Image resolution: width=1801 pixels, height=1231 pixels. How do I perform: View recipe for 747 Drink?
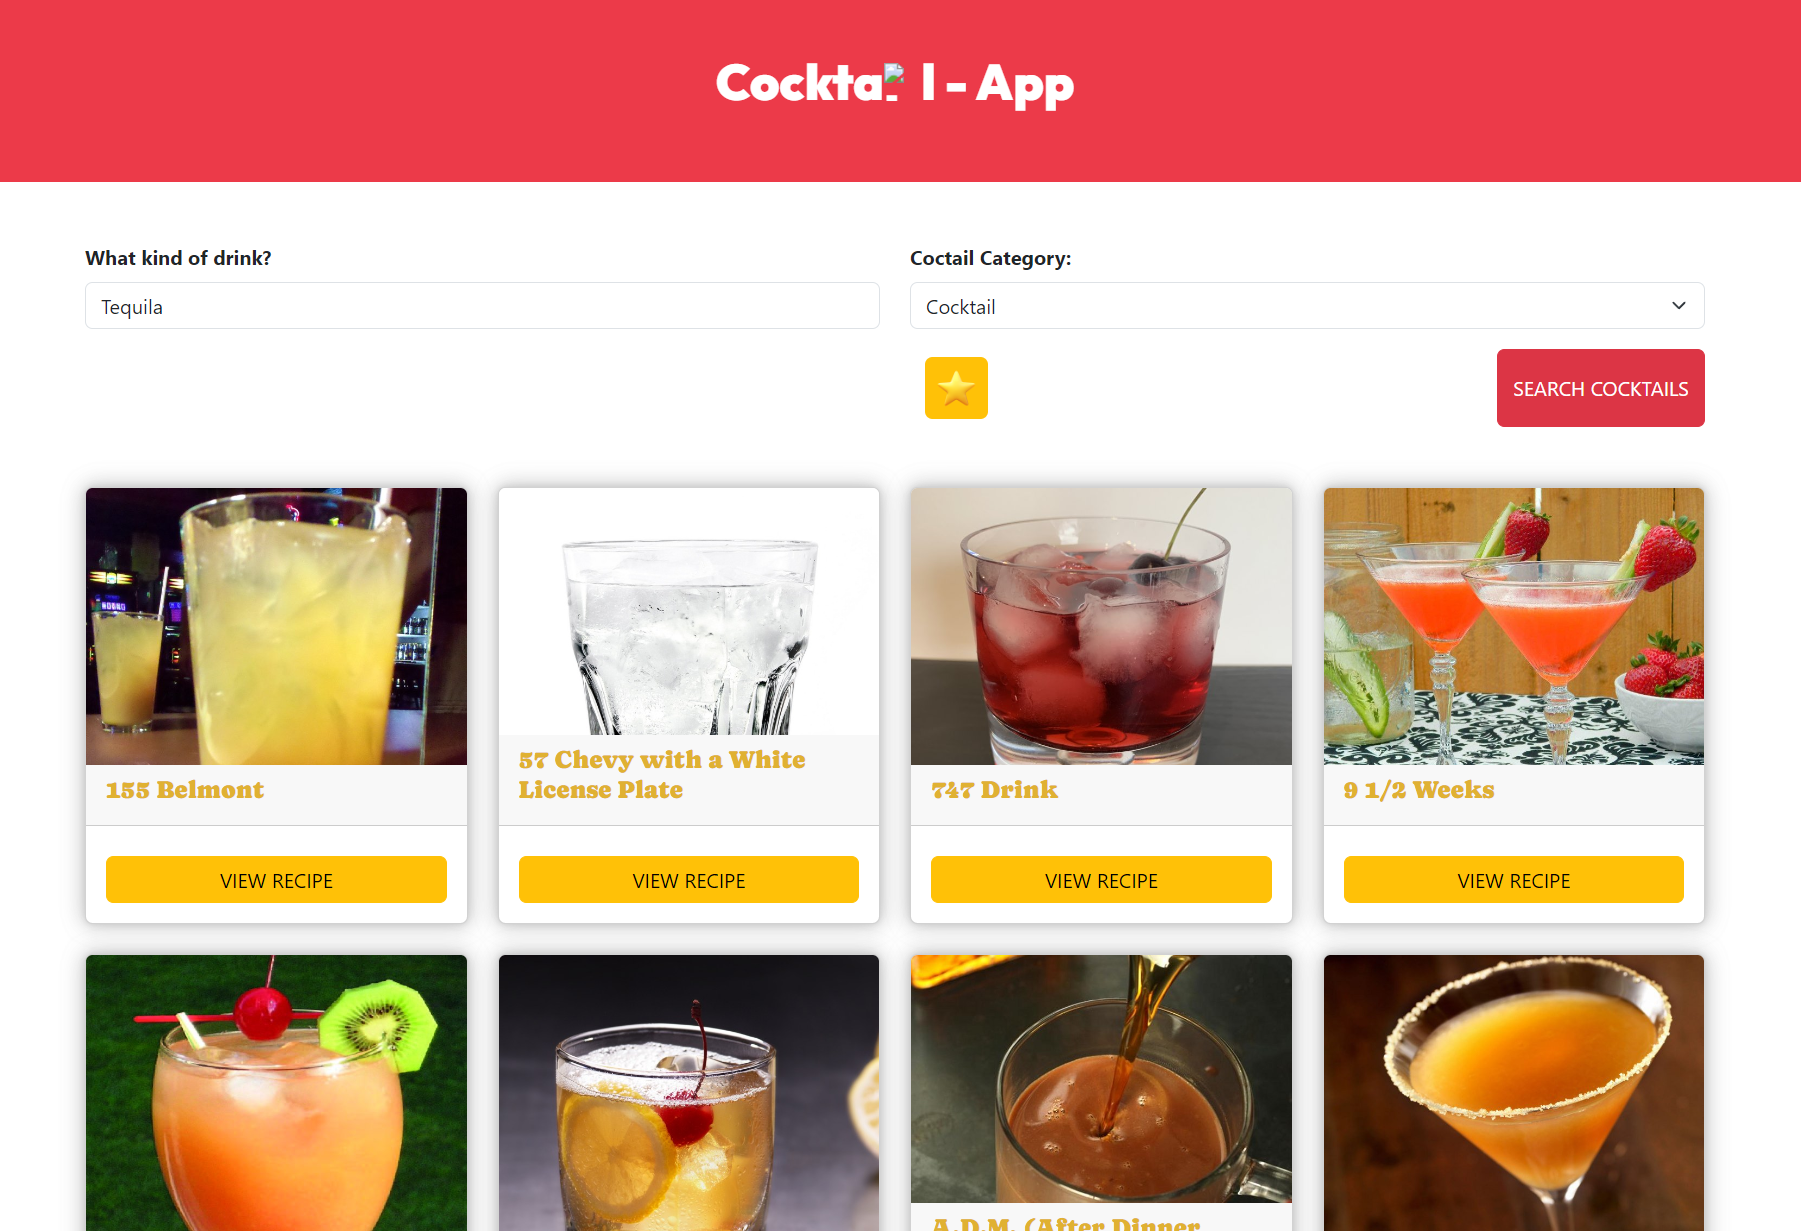[1101, 880]
